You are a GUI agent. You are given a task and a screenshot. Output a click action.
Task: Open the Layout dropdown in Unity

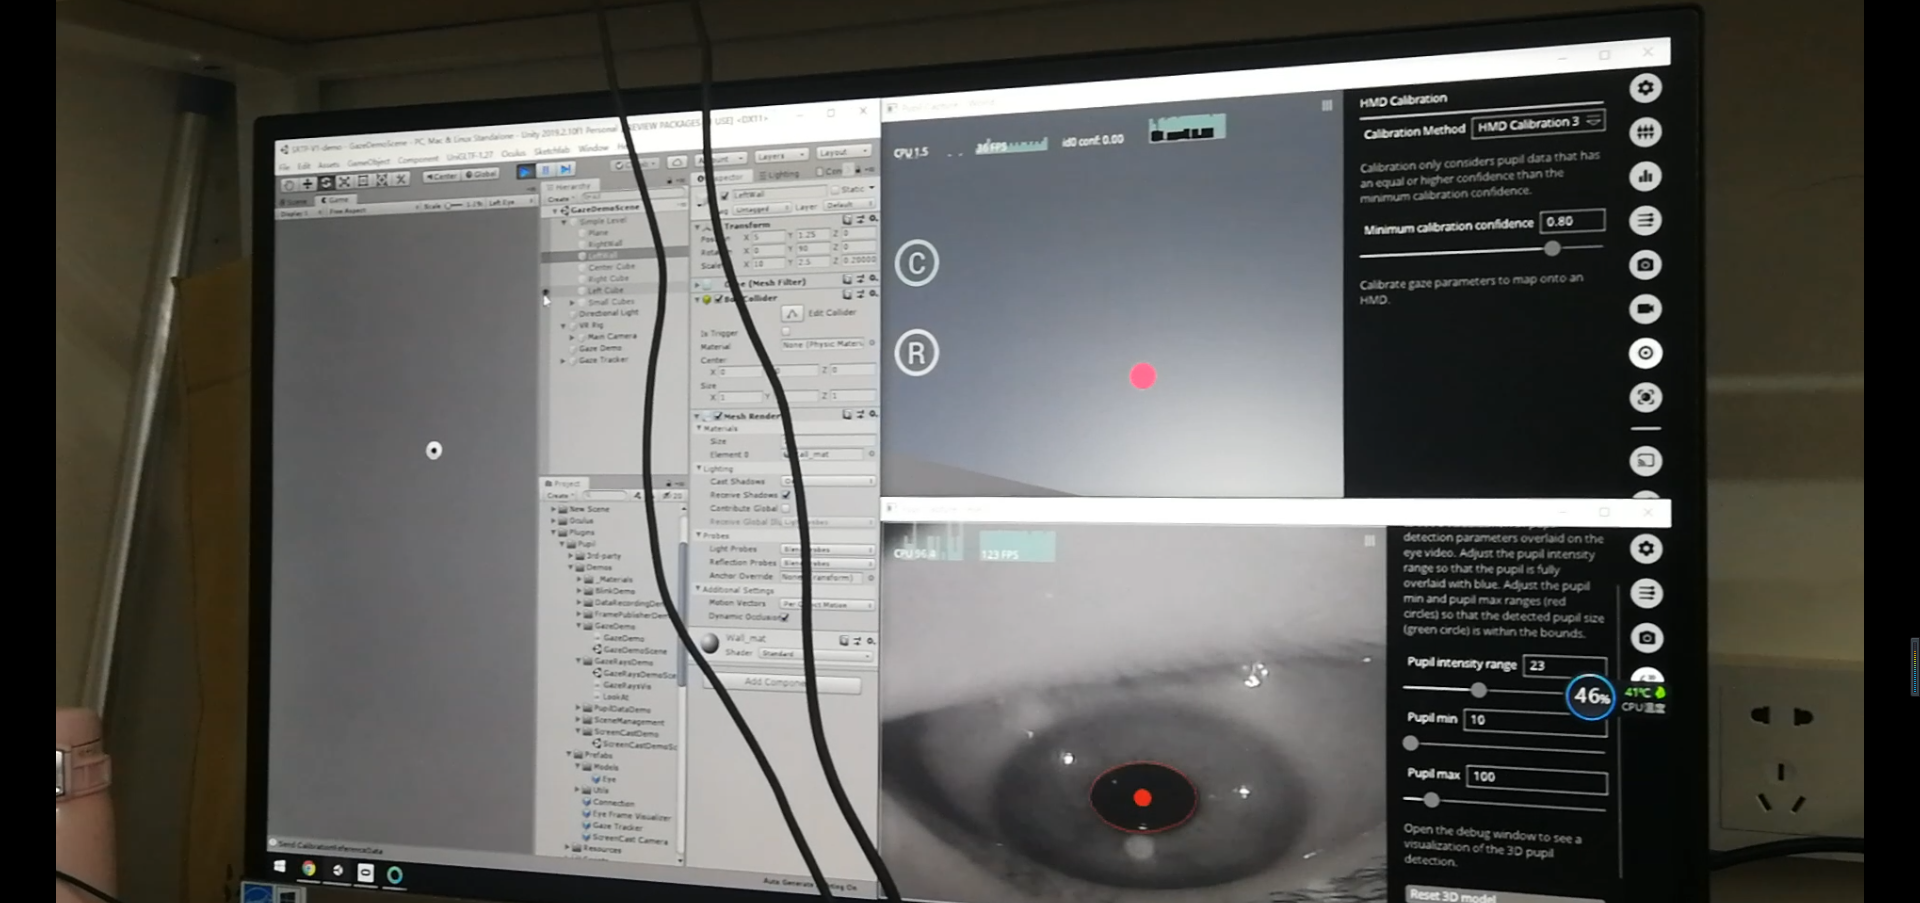tap(843, 152)
